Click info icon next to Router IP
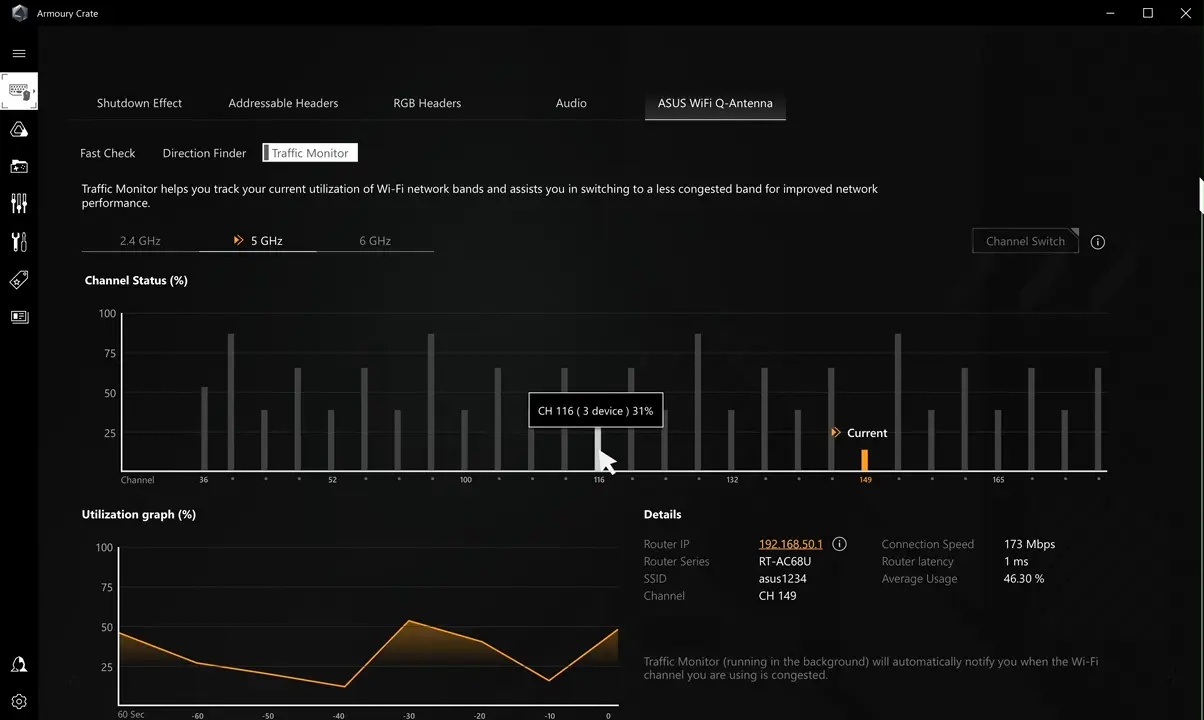This screenshot has width=1204, height=720. tap(839, 544)
